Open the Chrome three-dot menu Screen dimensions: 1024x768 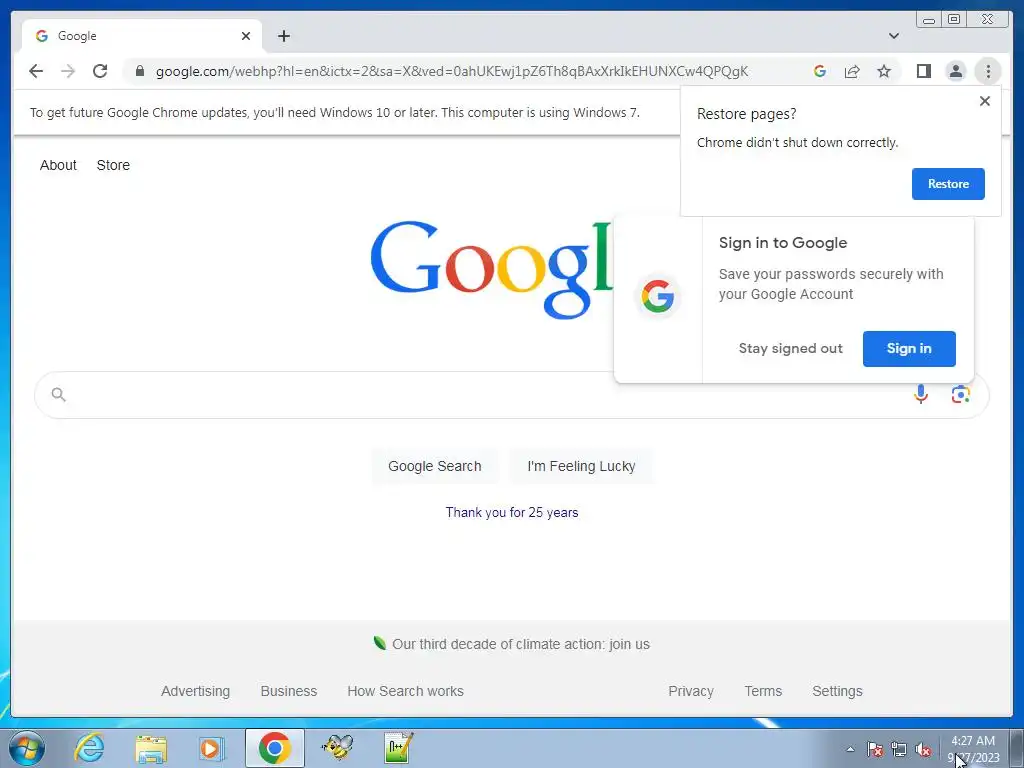pyautogui.click(x=988, y=71)
